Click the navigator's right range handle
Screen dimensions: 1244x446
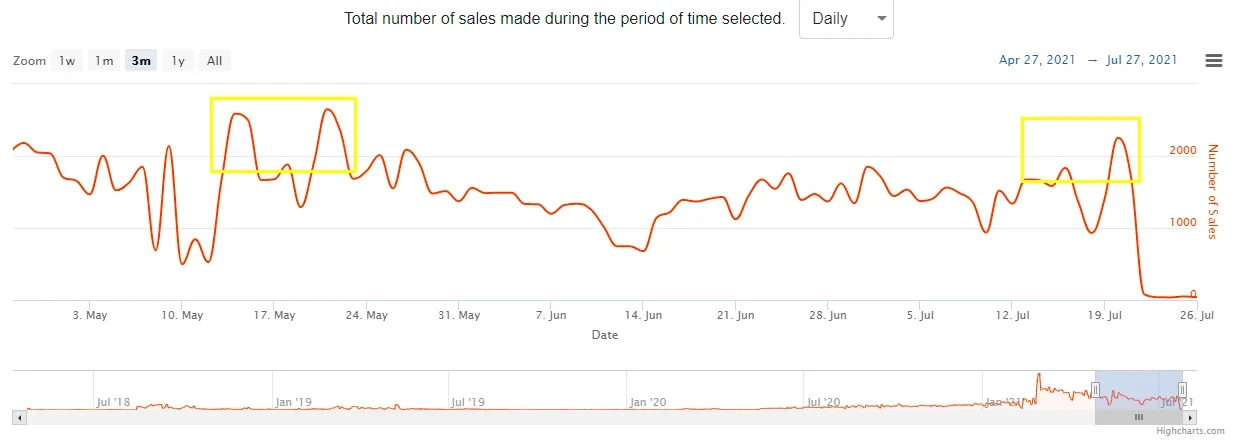pos(1182,389)
